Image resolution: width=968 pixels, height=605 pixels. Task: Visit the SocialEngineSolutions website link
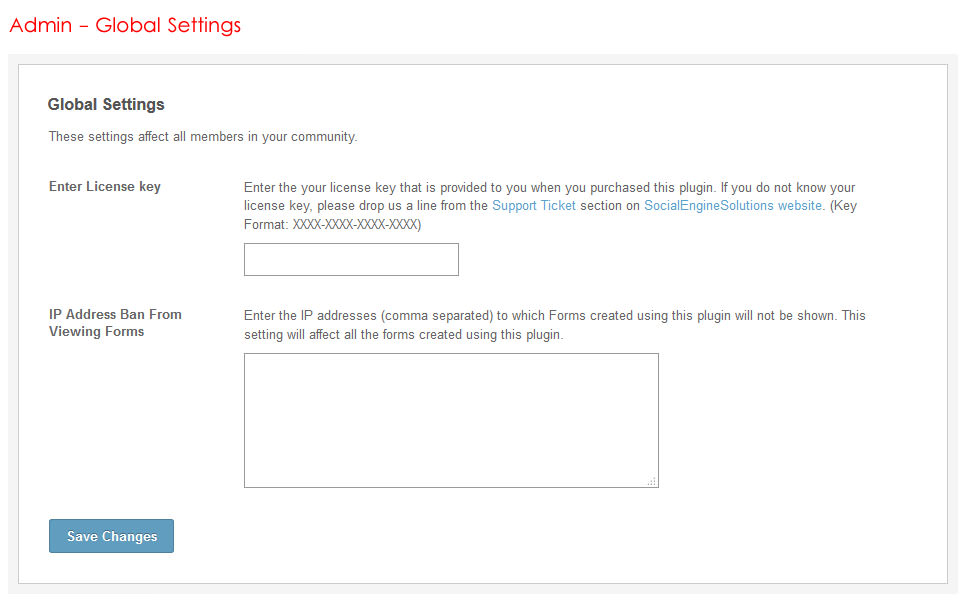[733, 206]
